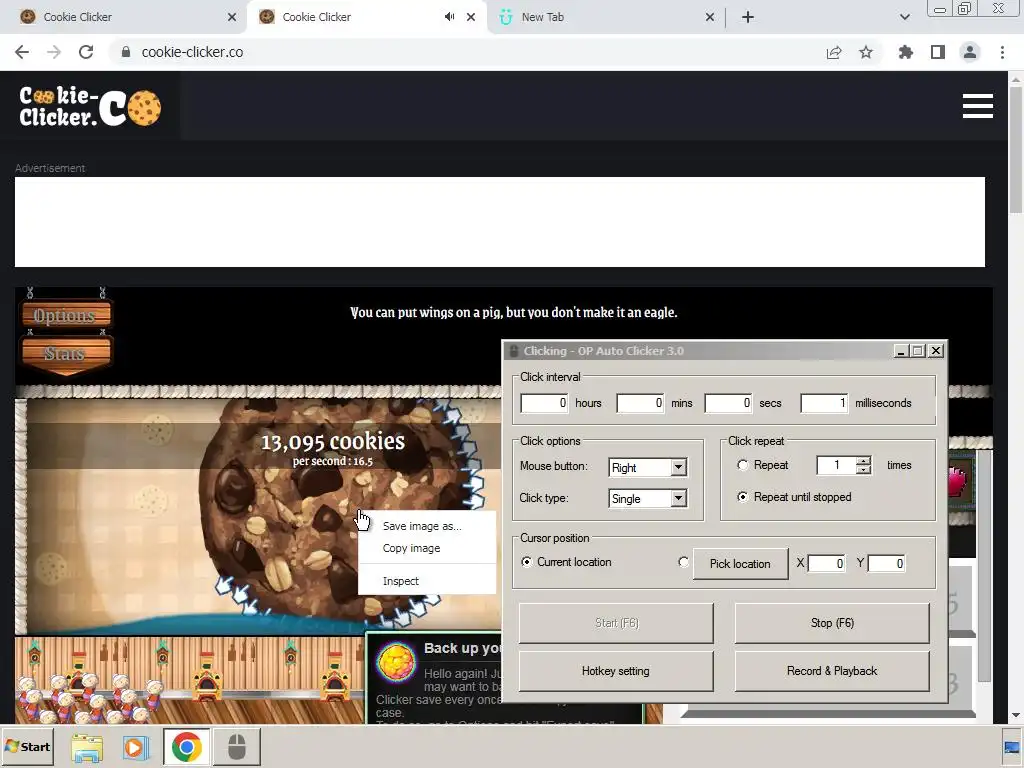Switch to the New Tab tab

[604, 17]
